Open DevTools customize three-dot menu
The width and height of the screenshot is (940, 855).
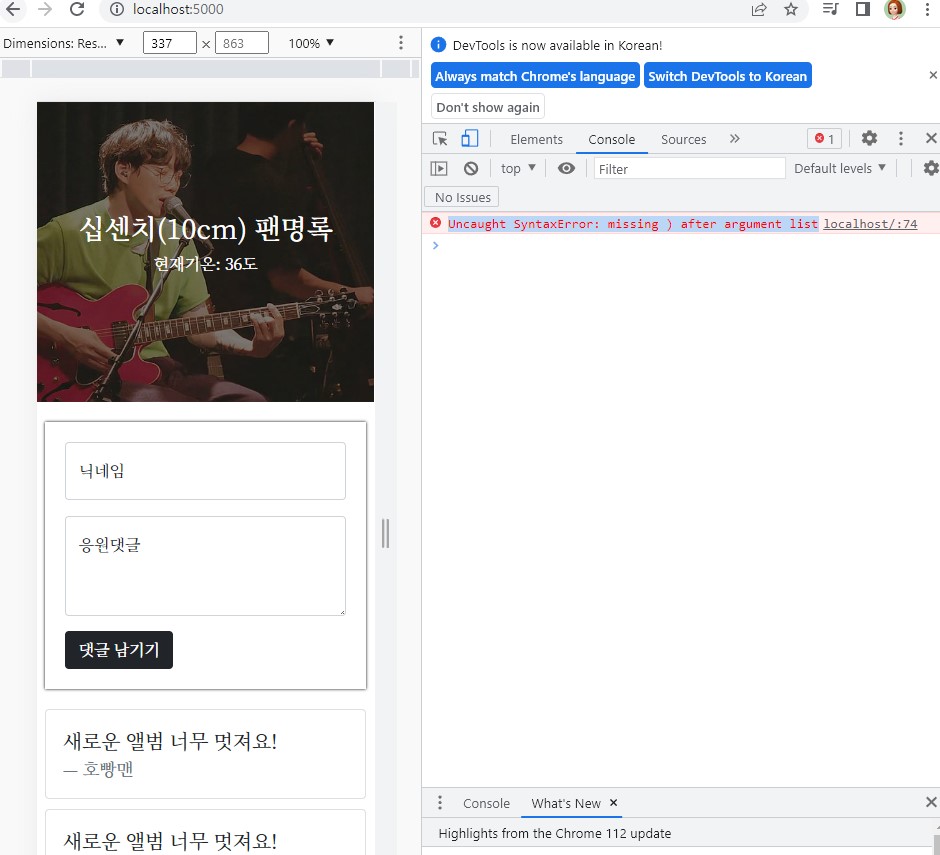click(900, 139)
